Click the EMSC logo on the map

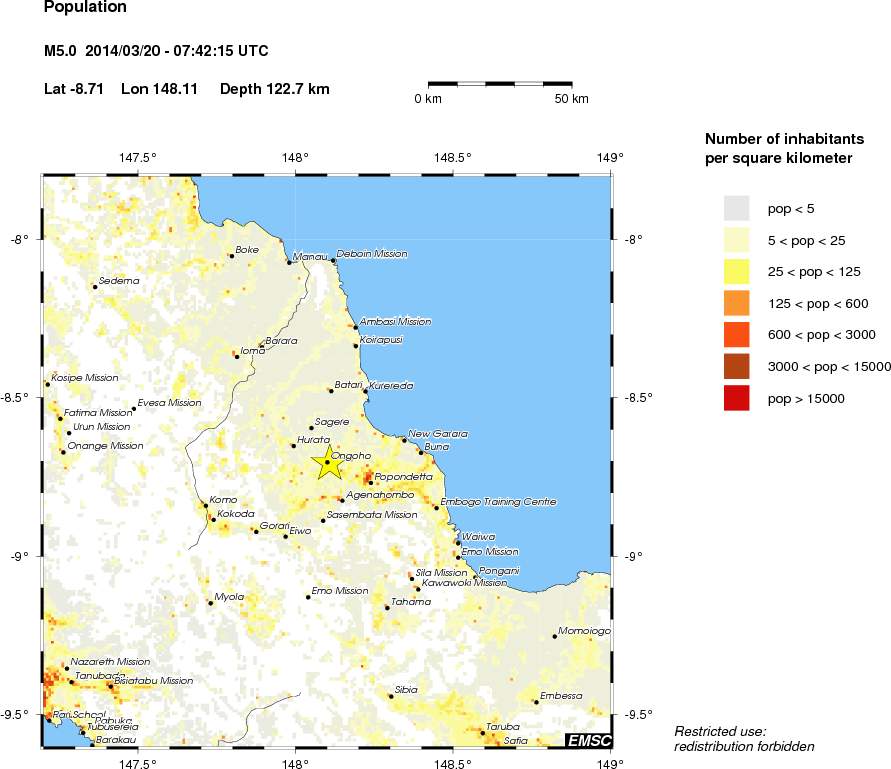coord(588,740)
